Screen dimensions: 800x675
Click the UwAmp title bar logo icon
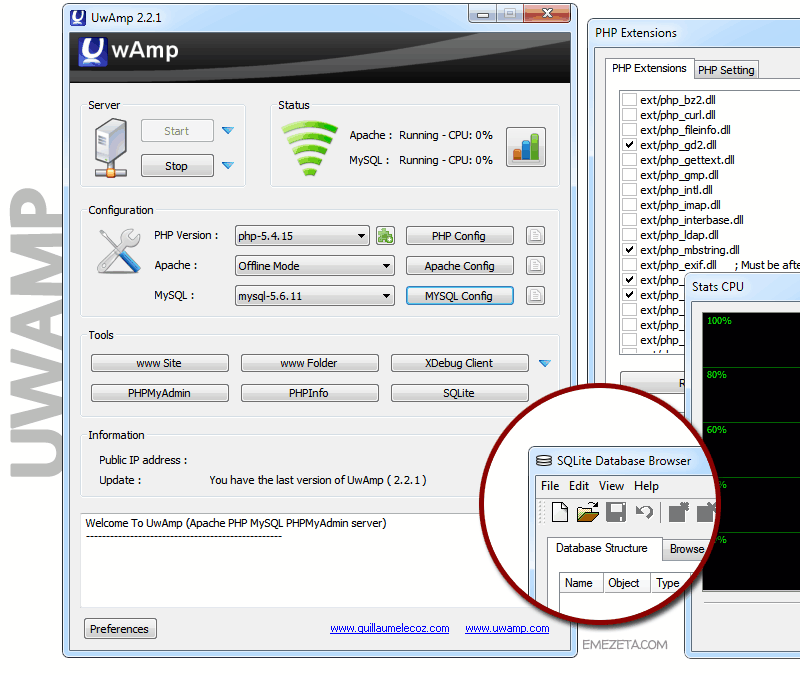(78, 17)
